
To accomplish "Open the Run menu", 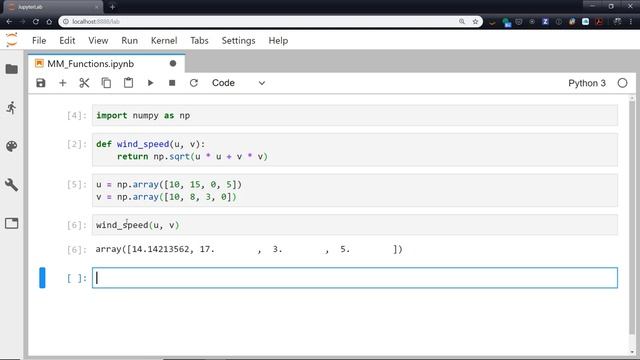I will (129, 40).
